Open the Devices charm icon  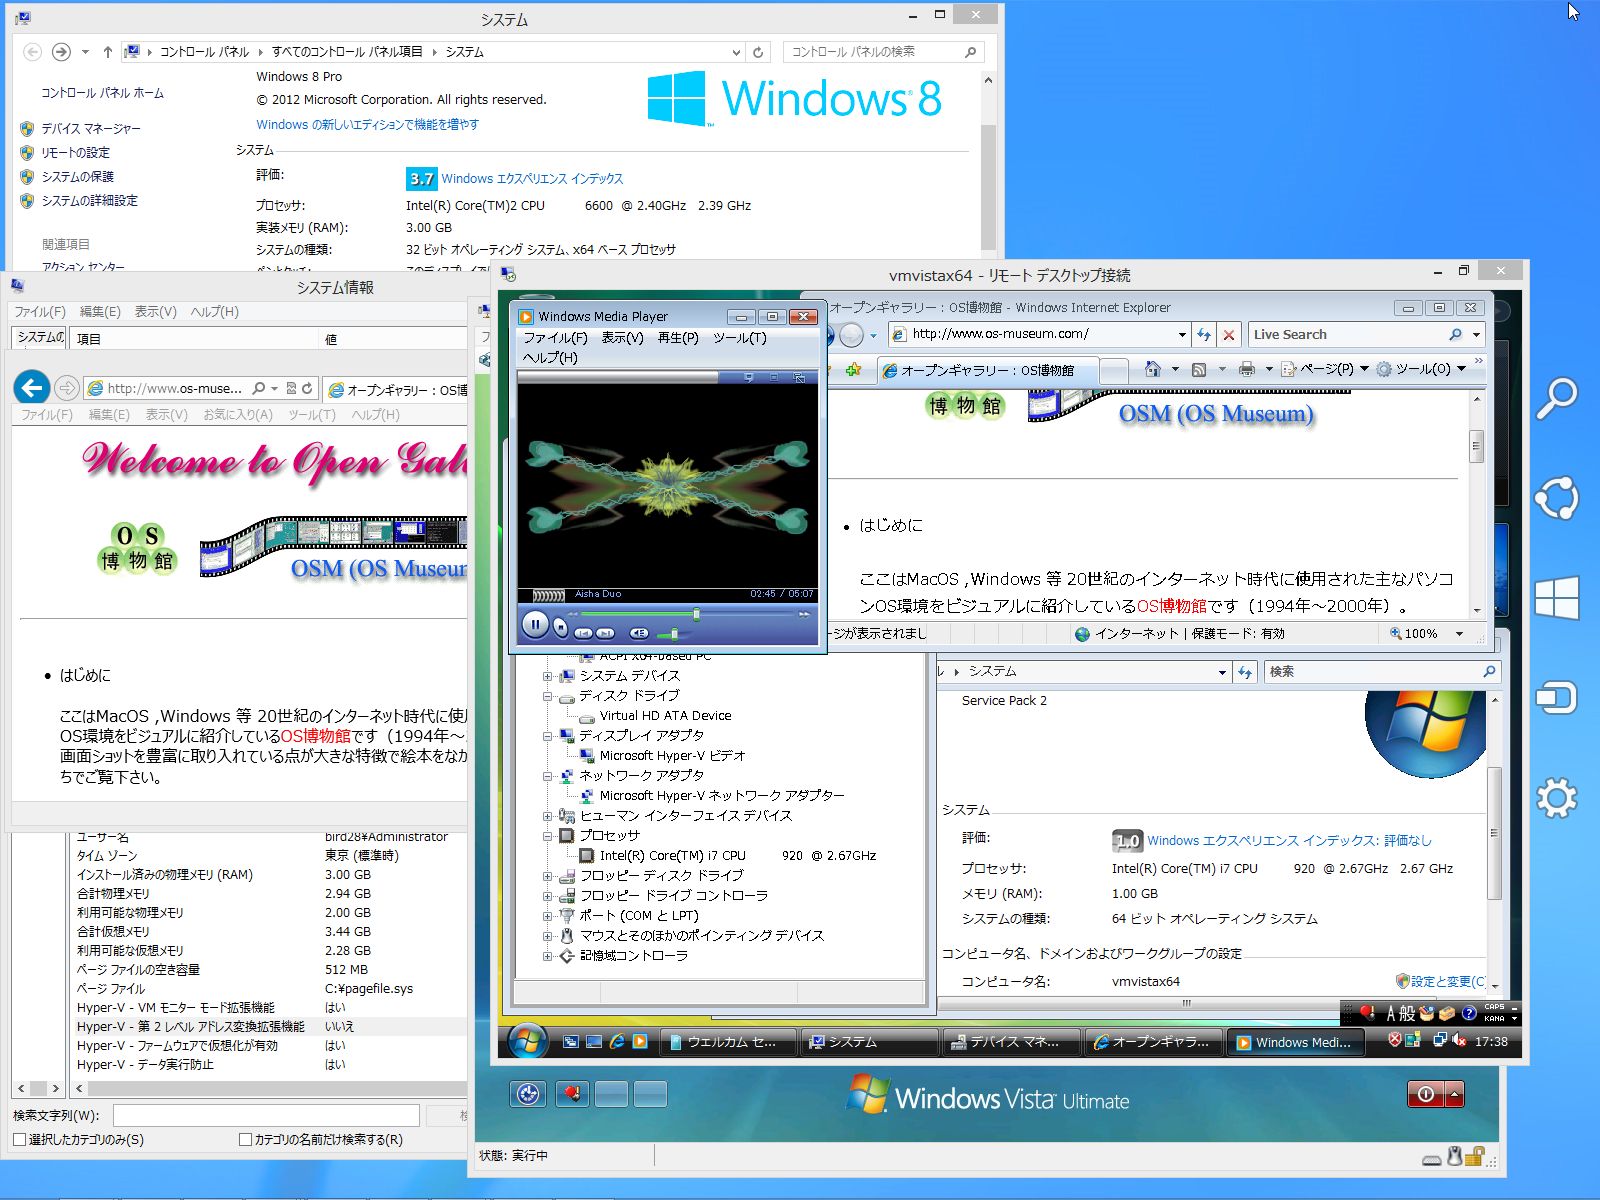point(1556,697)
